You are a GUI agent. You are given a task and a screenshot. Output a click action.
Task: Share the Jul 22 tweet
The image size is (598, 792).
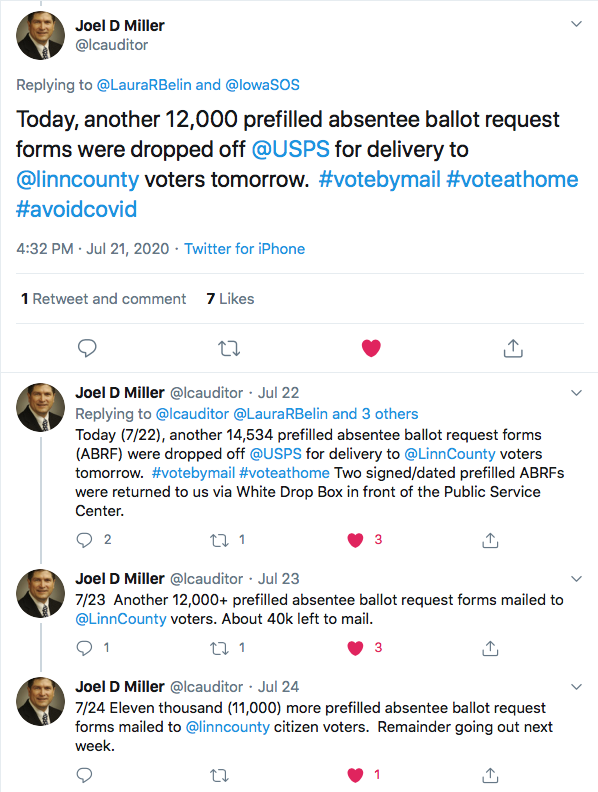pos(490,540)
